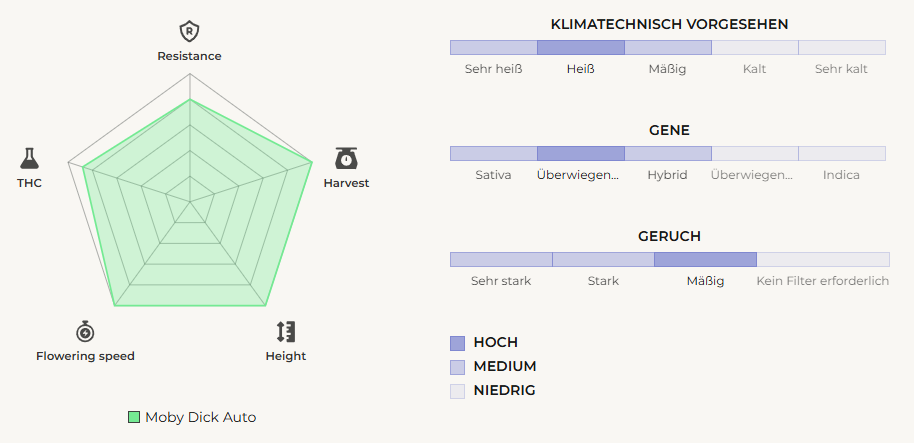Viewport: 914px width, 443px height.
Task: Click the NIEDRIG legend color square
Action: coord(458,391)
